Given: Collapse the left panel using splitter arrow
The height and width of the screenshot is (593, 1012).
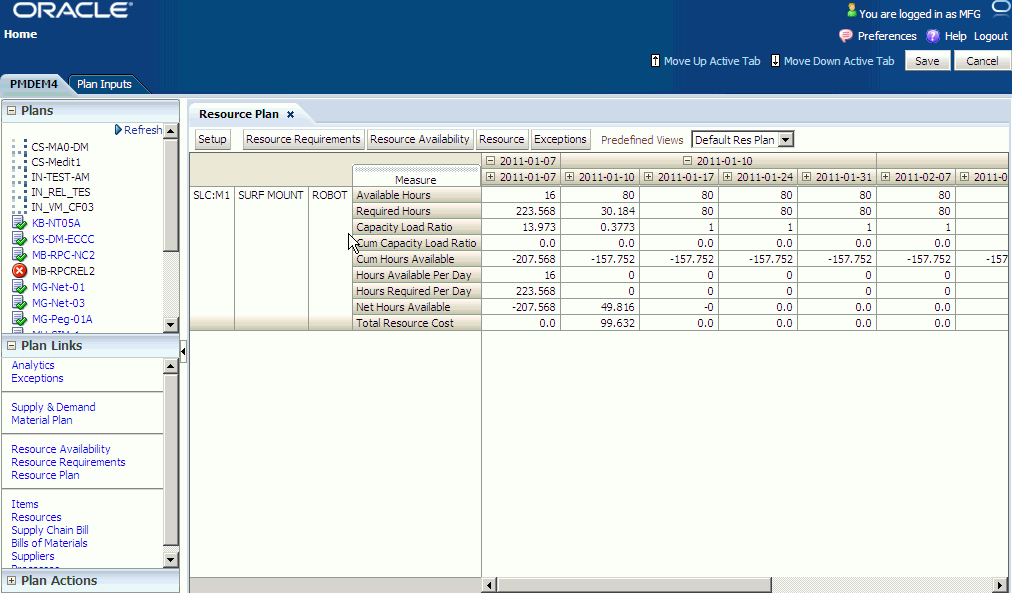Looking at the screenshot, I should pyautogui.click(x=183, y=352).
